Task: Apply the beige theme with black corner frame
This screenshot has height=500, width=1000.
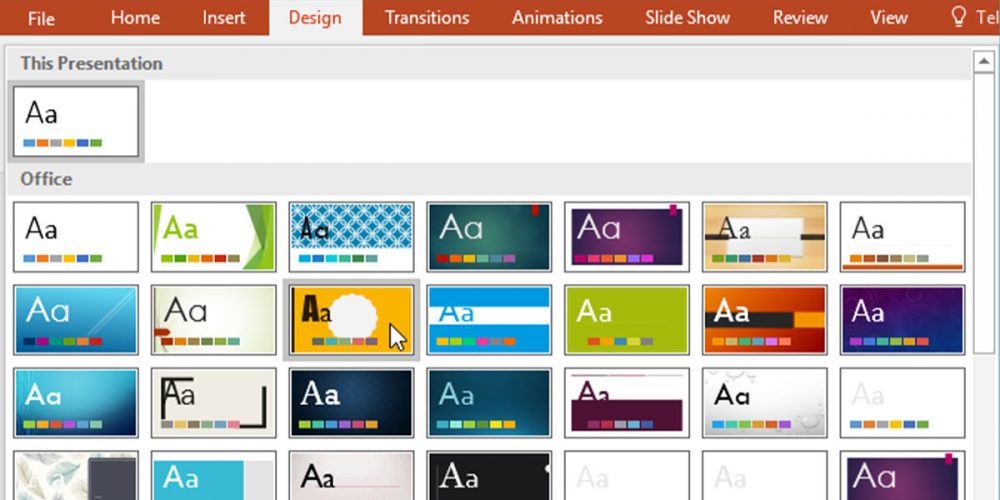Action: pos(213,402)
